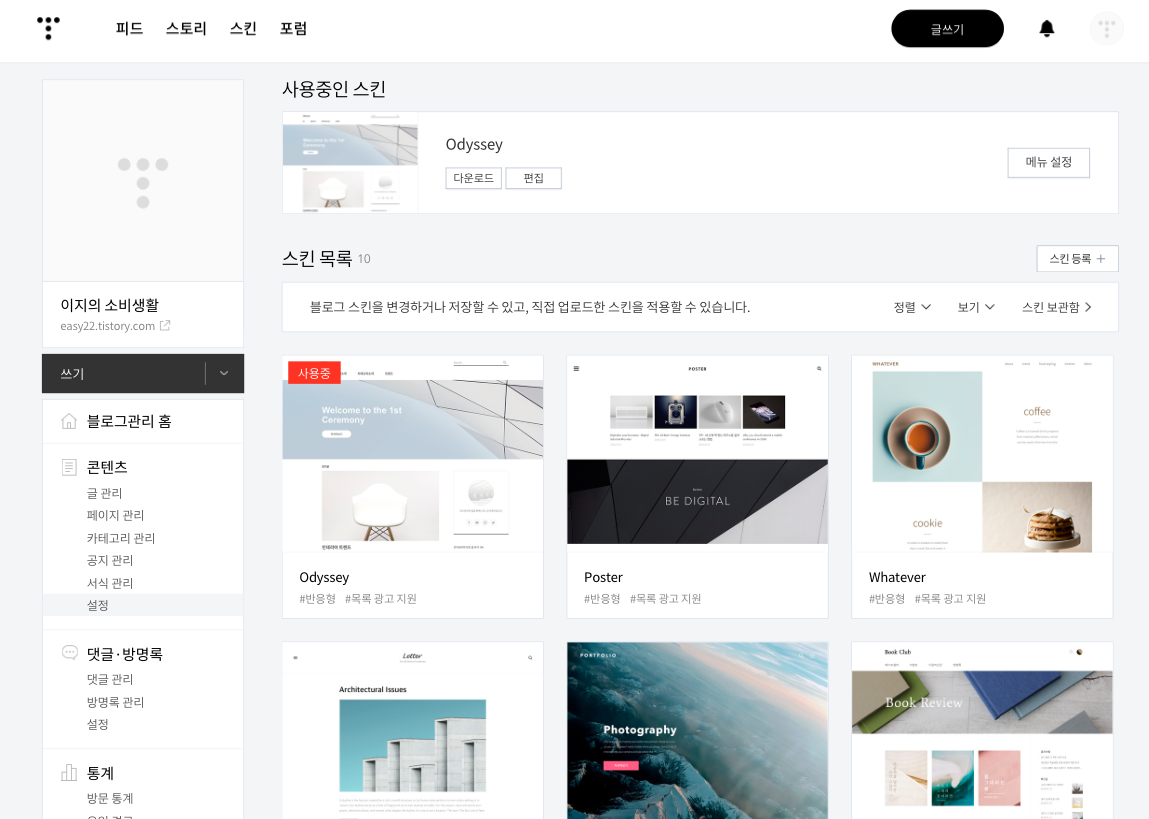
Task: Open 페이지 관리
Action: [x=115, y=515]
